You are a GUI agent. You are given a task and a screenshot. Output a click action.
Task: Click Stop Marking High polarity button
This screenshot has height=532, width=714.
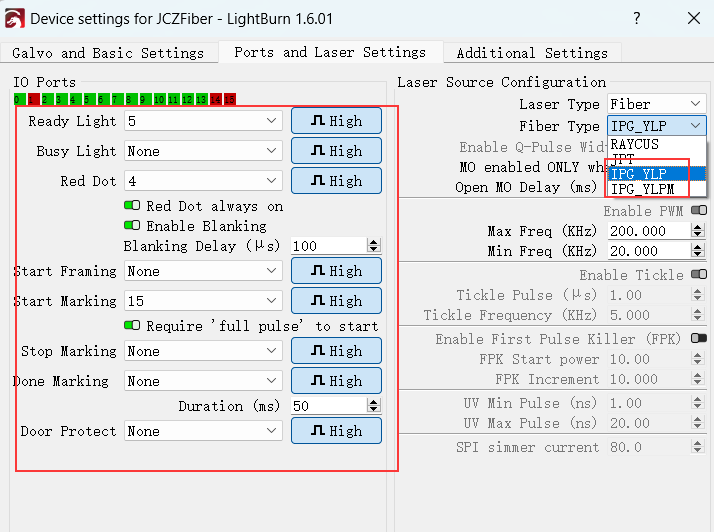[x=337, y=351]
